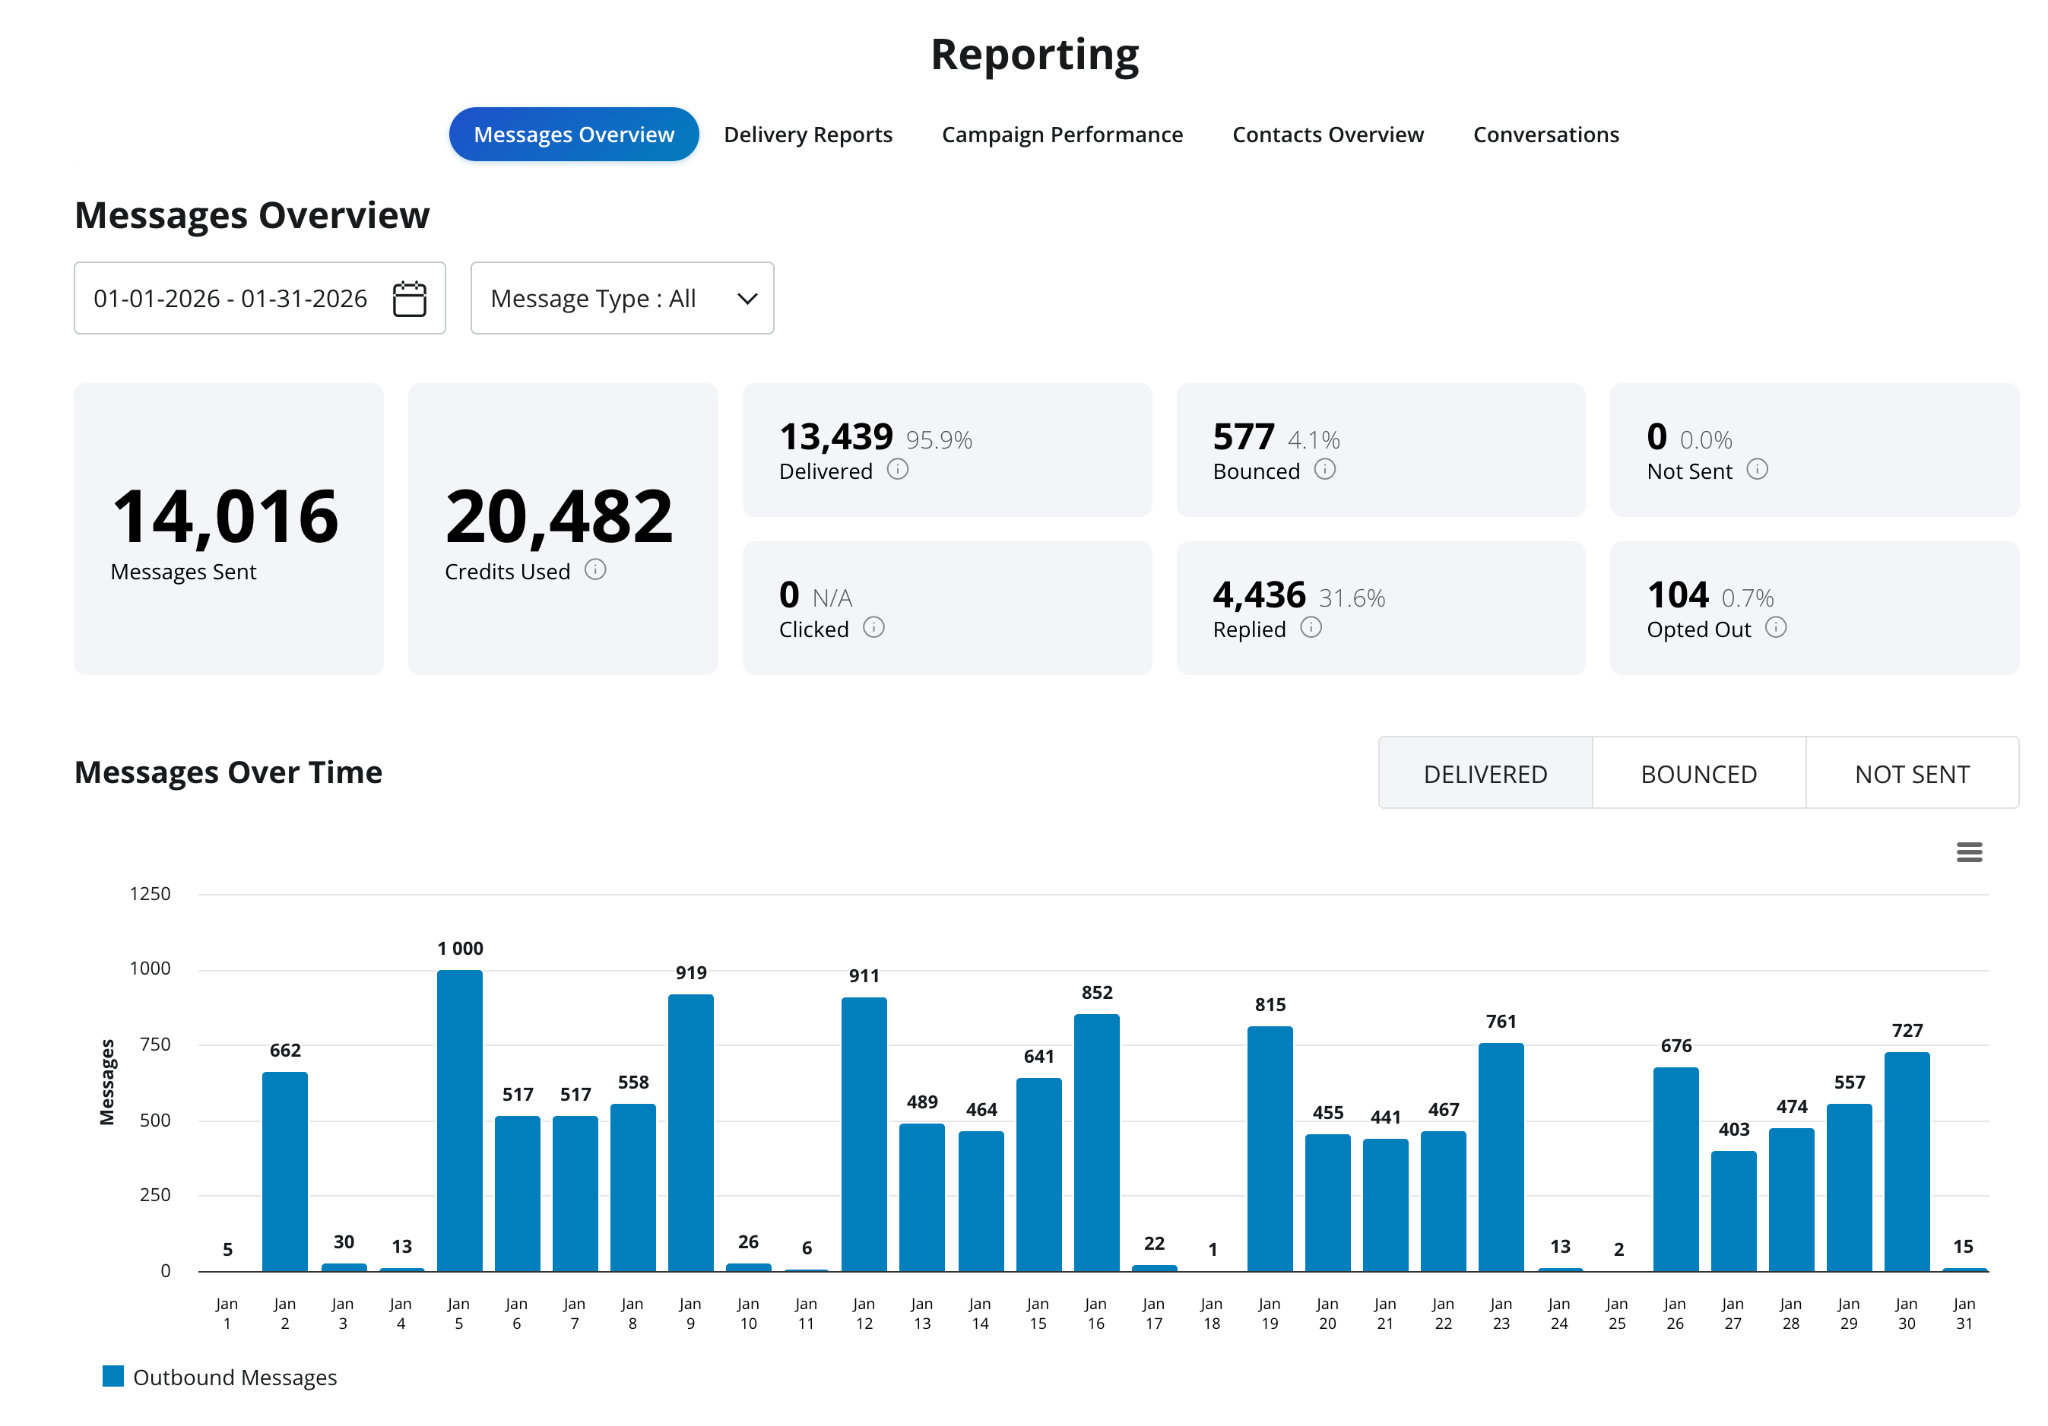This screenshot has height=1426, width=2048.
Task: Switch chart to NOT SENT
Action: tap(1912, 773)
